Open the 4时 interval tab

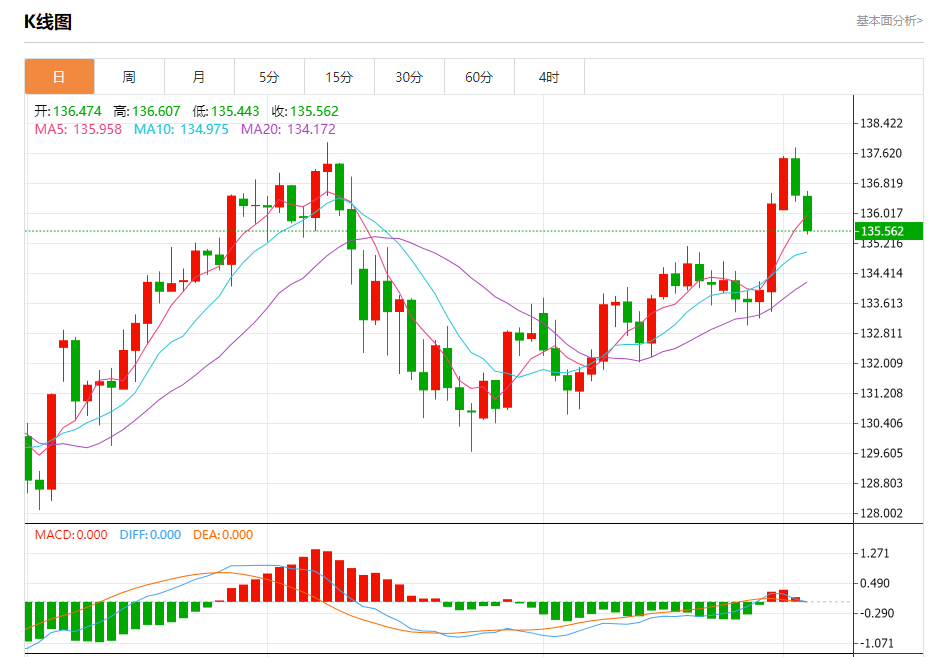coord(549,77)
